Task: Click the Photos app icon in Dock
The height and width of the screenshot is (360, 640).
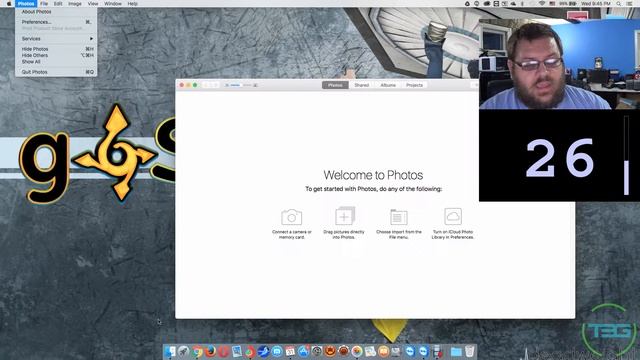Action: 357,351
